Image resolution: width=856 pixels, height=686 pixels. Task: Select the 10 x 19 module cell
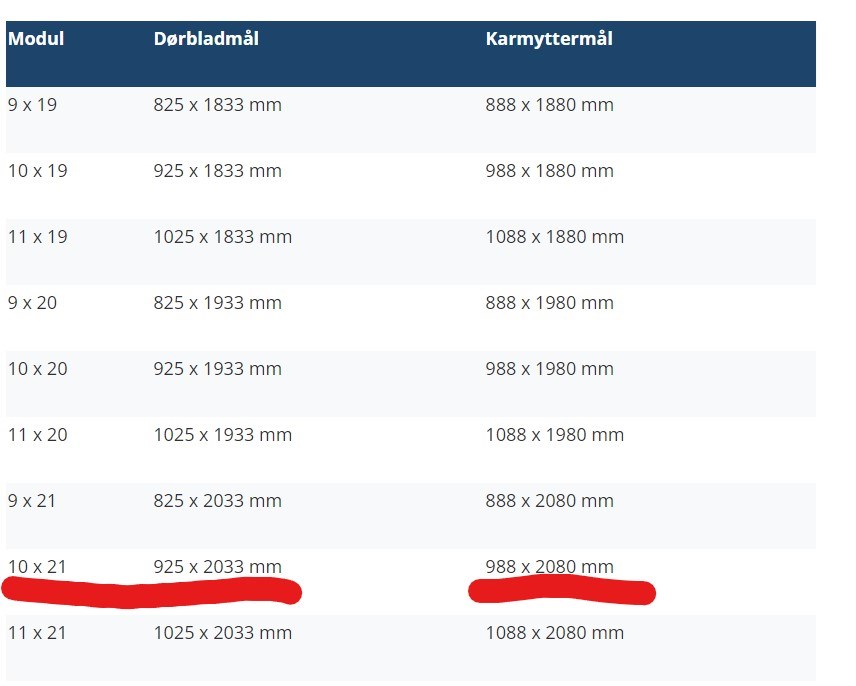pos(38,171)
